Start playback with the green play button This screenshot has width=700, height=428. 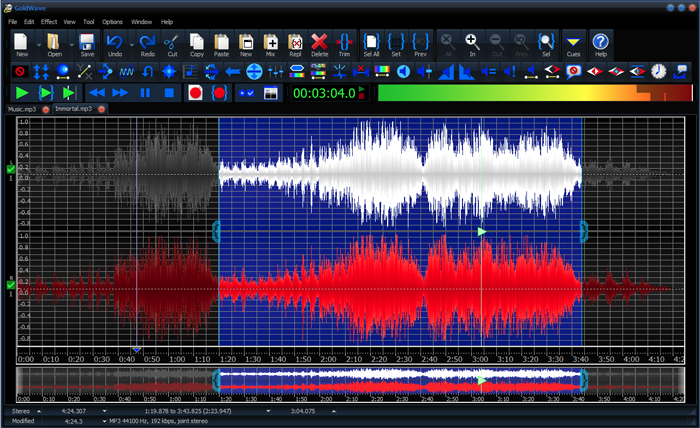(x=21, y=93)
